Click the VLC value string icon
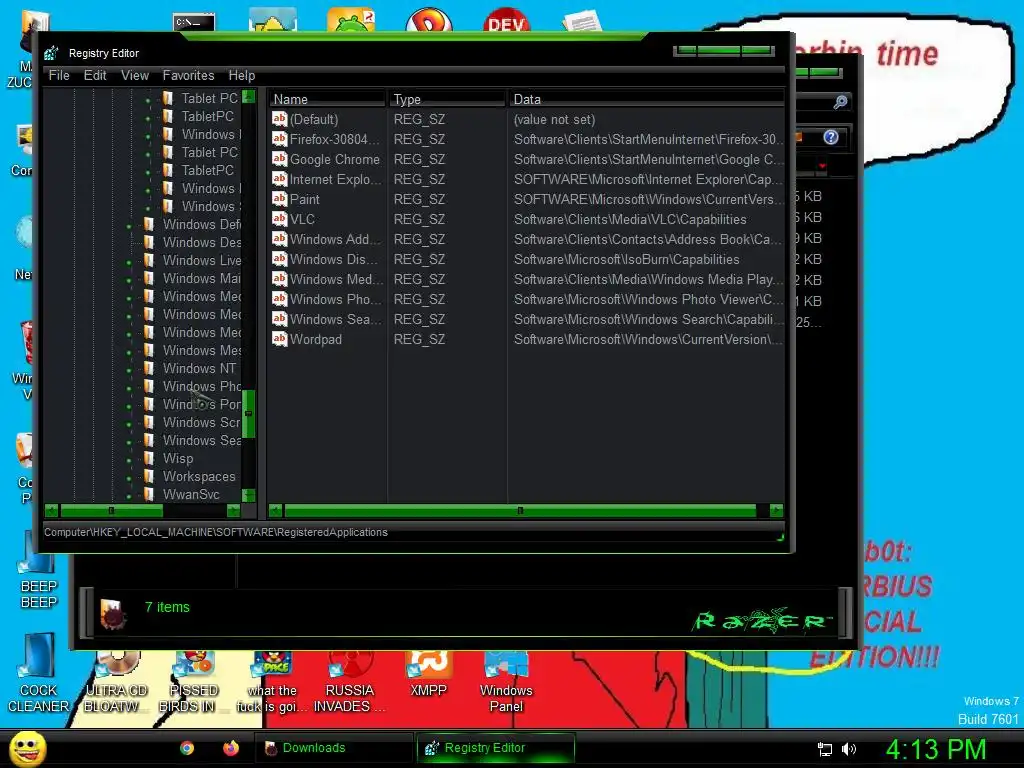 tap(280, 219)
